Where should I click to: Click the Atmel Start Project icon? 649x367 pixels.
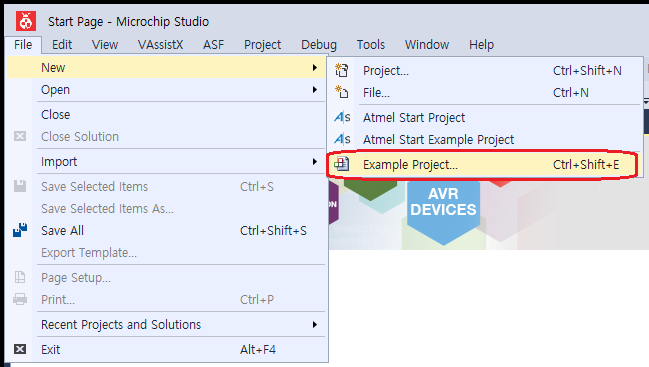pos(342,118)
